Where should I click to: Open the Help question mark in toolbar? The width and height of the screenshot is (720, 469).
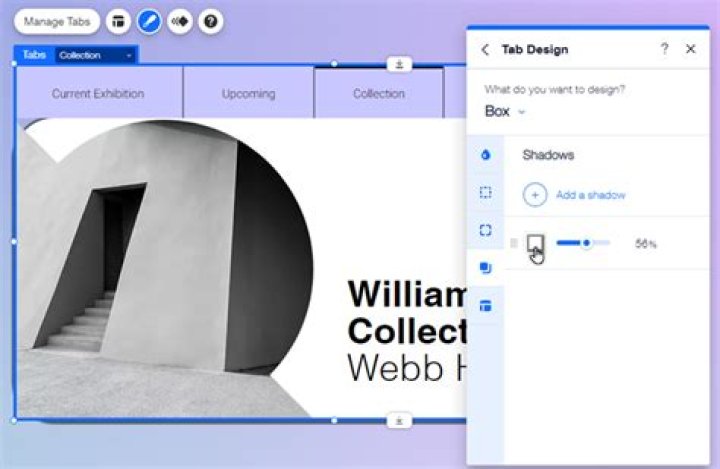coord(210,20)
